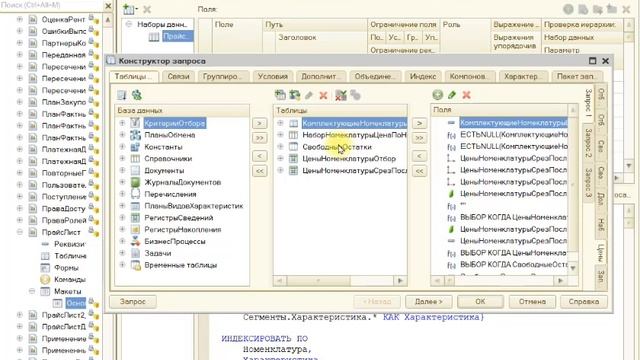Select ПланыВидовХарактеристик in database tree
640x360 pixels.
point(193,206)
